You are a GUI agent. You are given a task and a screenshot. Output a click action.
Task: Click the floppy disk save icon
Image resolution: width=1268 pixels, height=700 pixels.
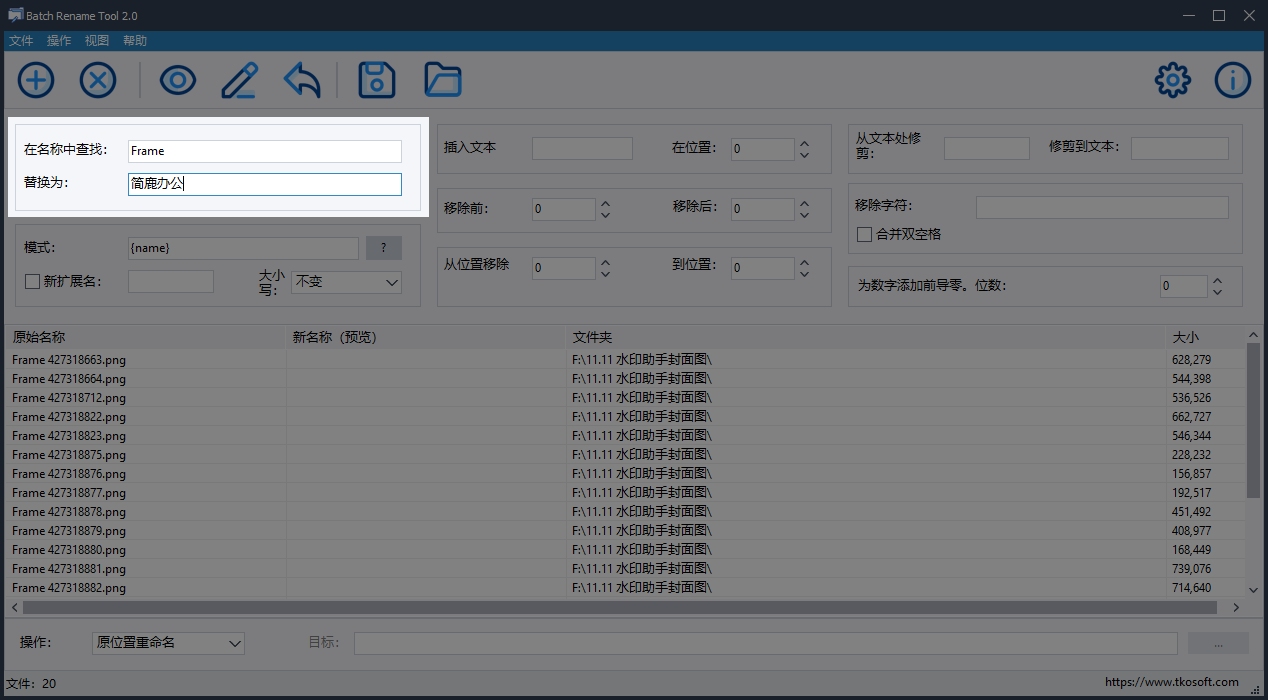tap(377, 80)
